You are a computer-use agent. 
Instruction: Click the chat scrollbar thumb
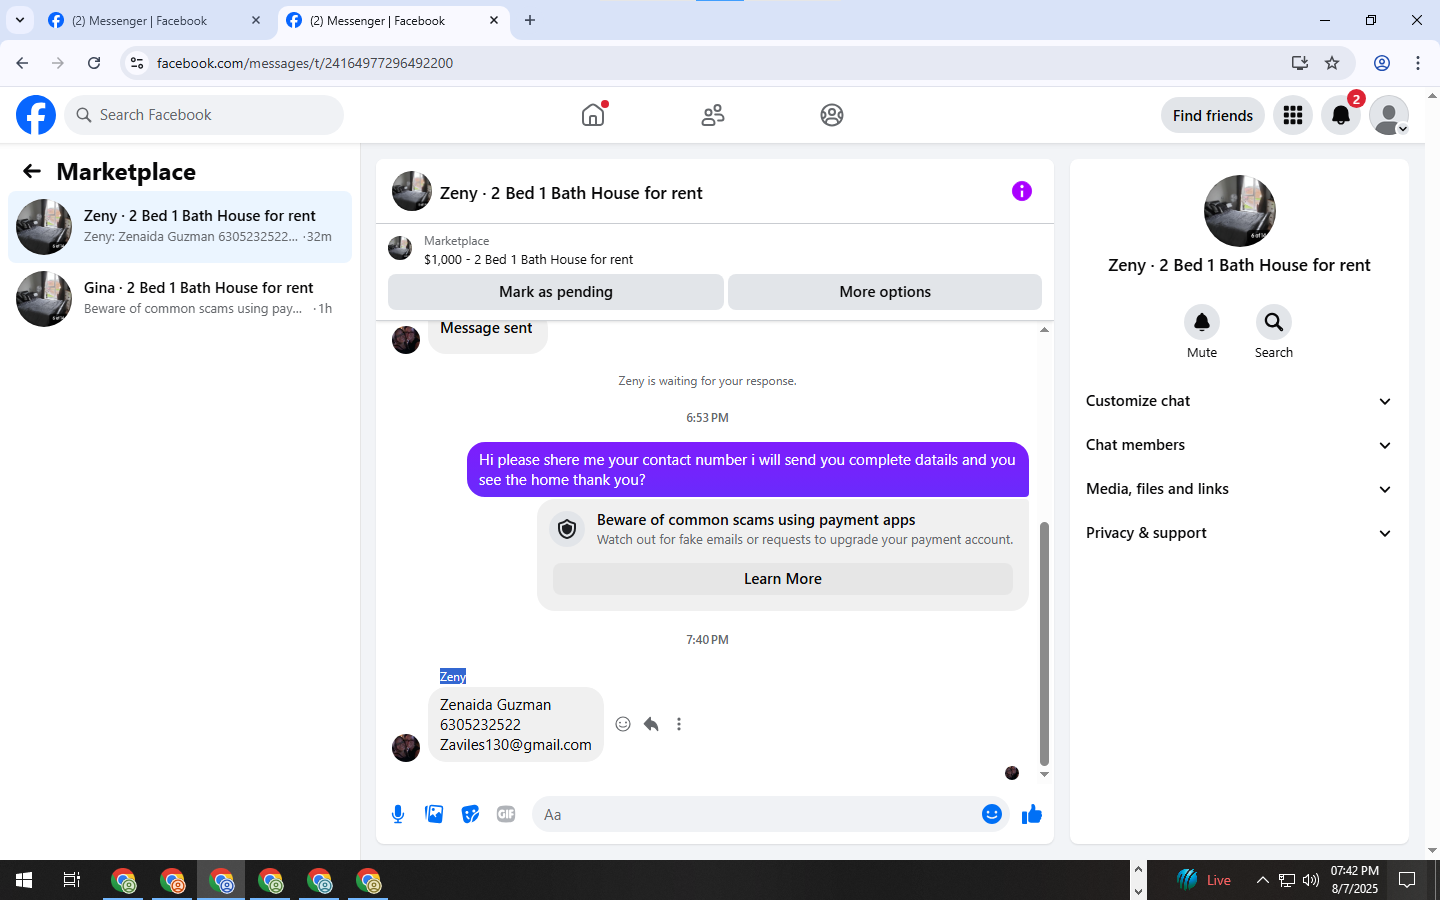[x=1044, y=643]
